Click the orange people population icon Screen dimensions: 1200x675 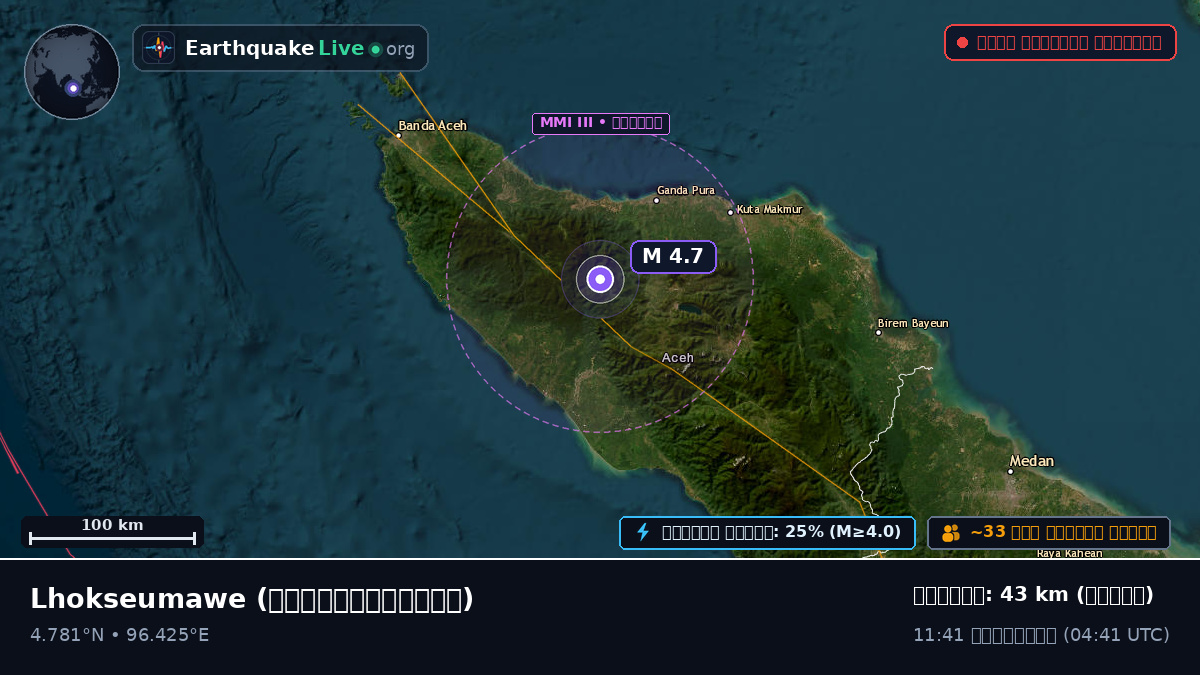pos(951,533)
